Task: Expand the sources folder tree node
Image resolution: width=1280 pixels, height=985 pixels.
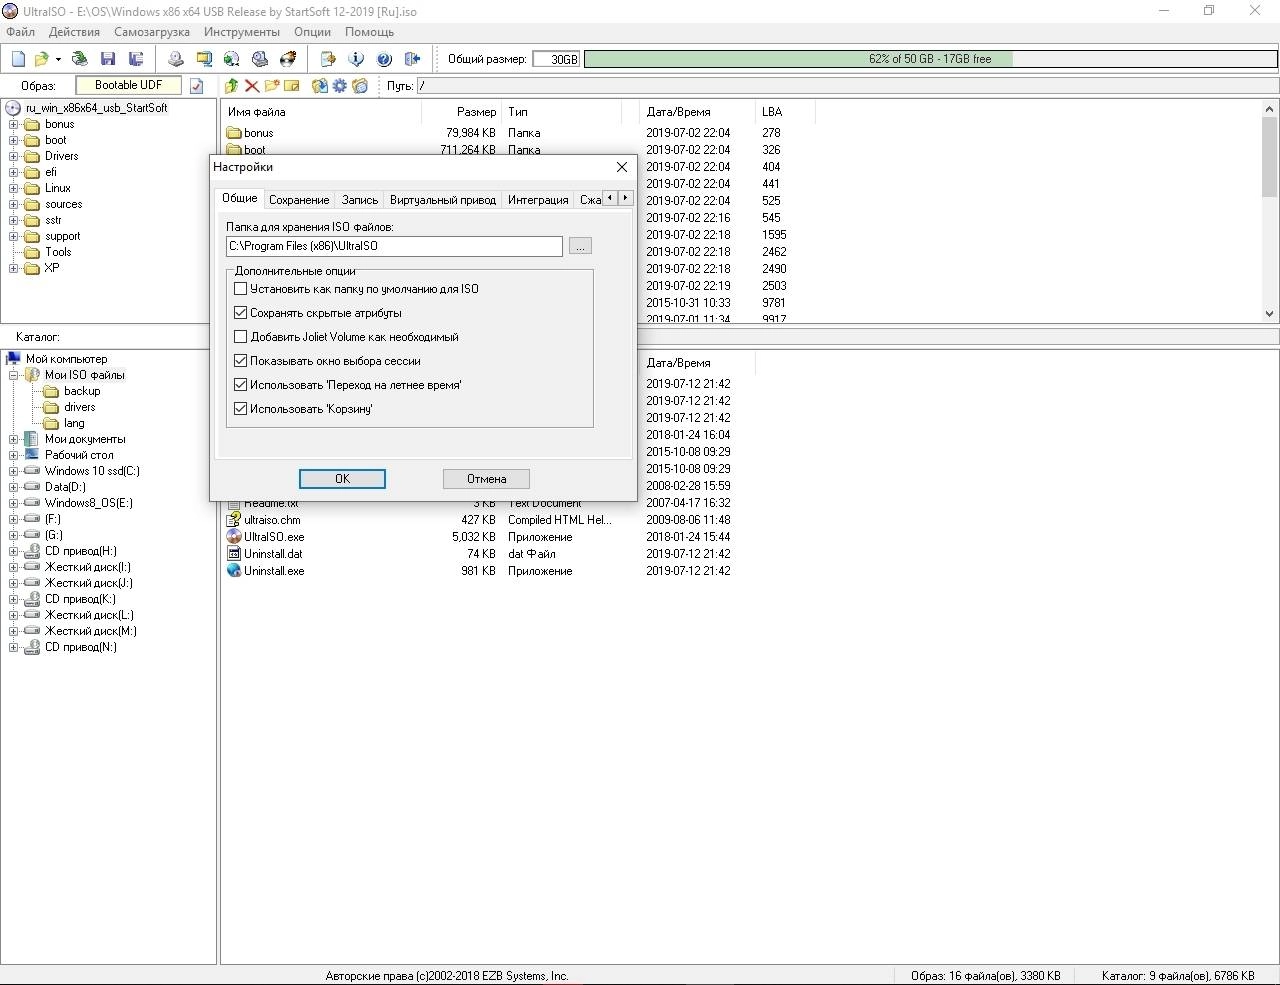Action: click(x=14, y=205)
